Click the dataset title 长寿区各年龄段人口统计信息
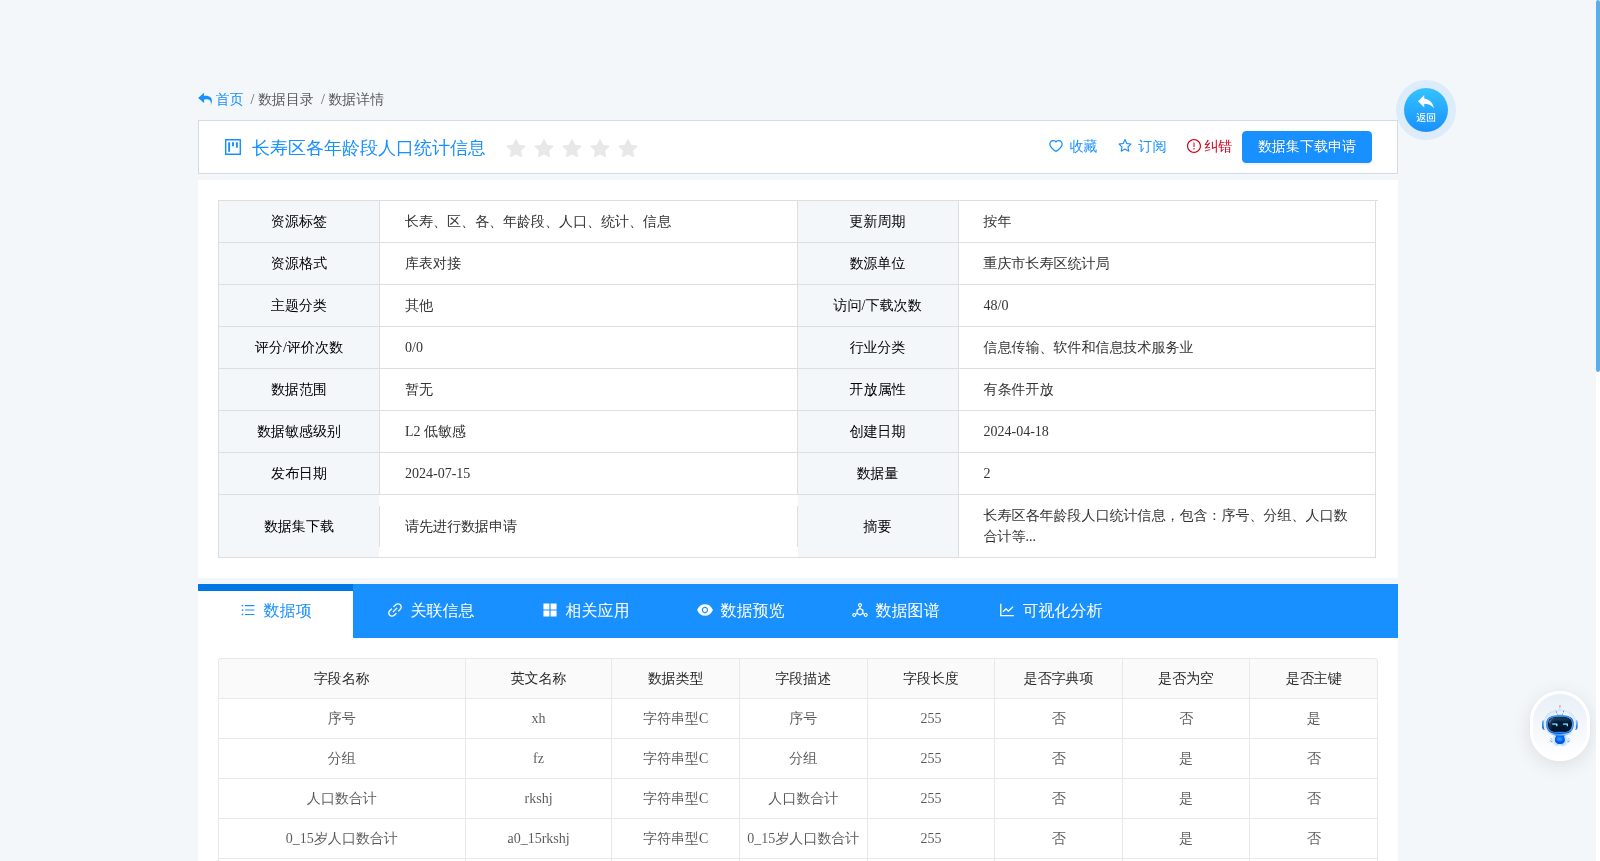Screen dimensions: 1600x861 coord(369,148)
